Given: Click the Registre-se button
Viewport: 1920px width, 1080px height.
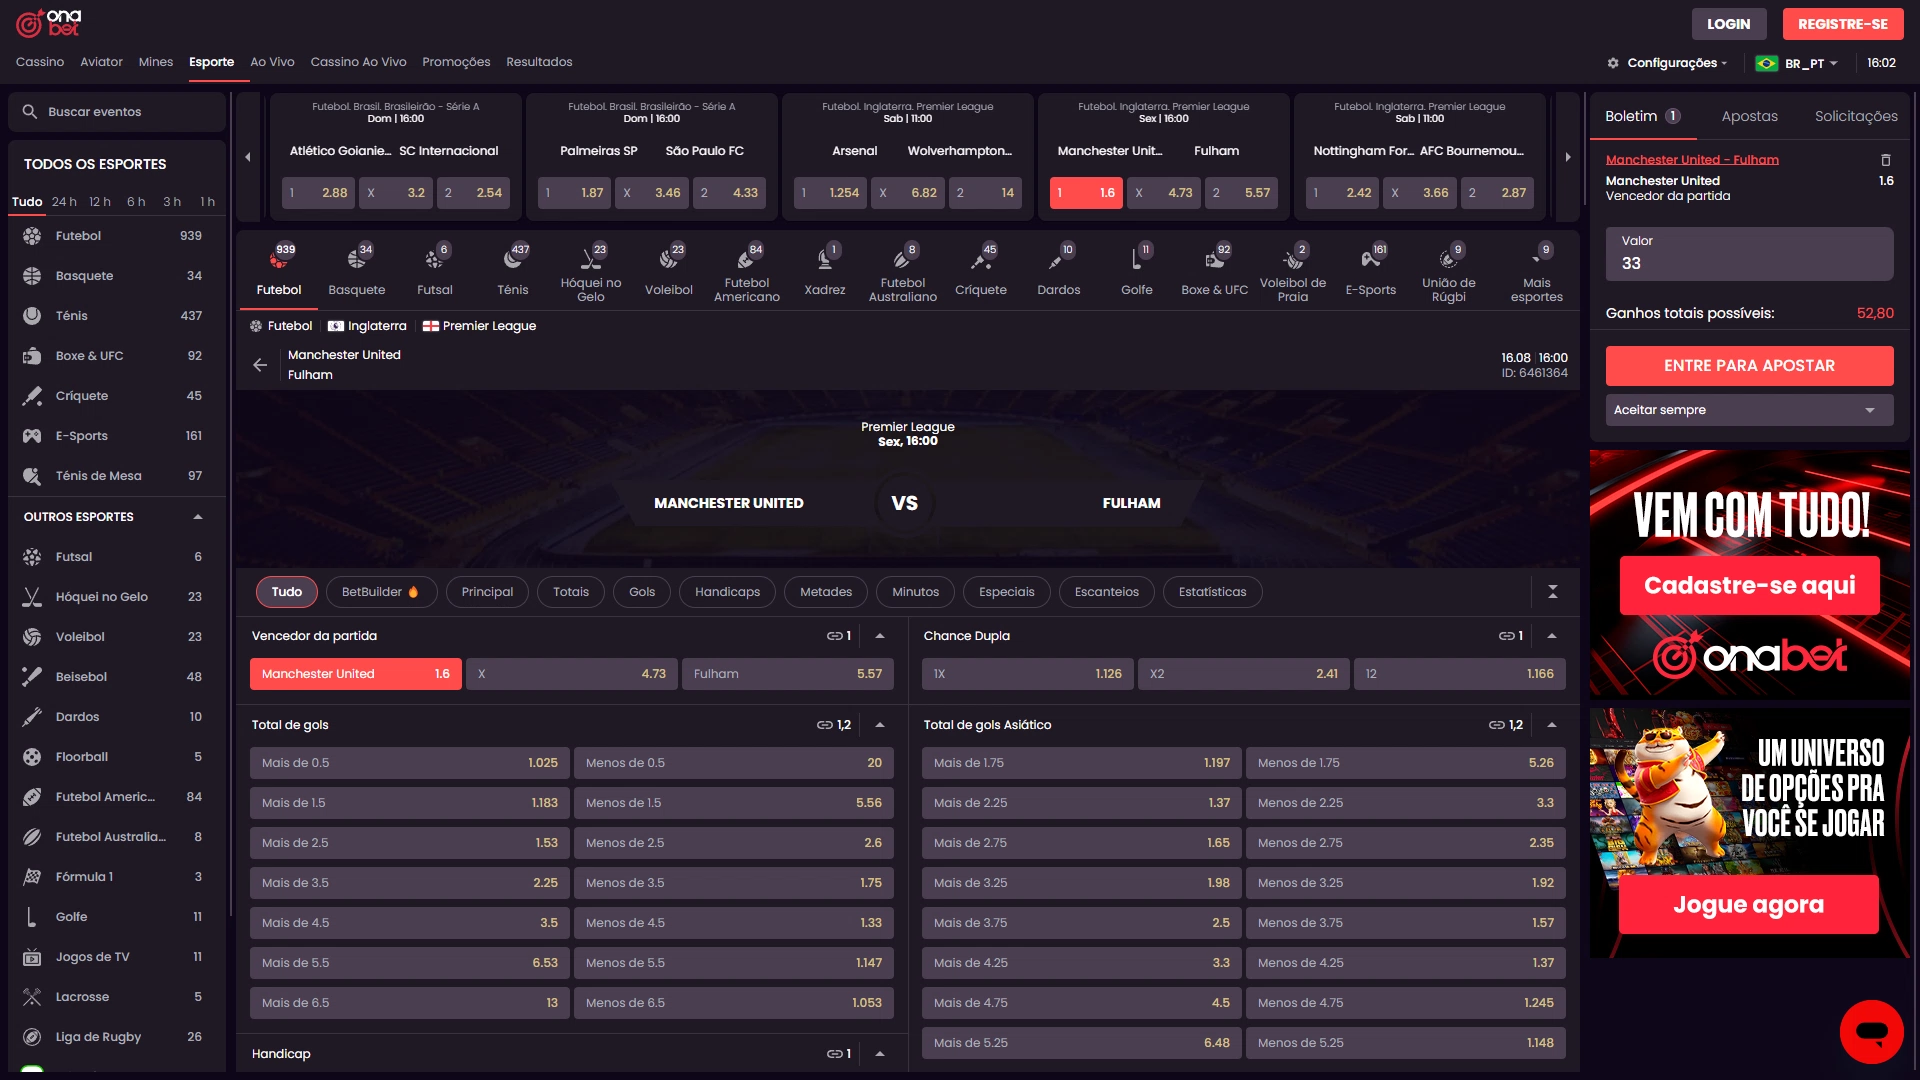Looking at the screenshot, I should pos(1842,24).
